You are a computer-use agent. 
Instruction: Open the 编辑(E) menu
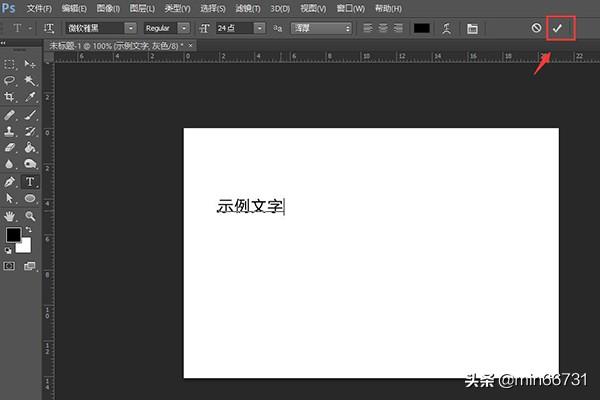(74, 8)
